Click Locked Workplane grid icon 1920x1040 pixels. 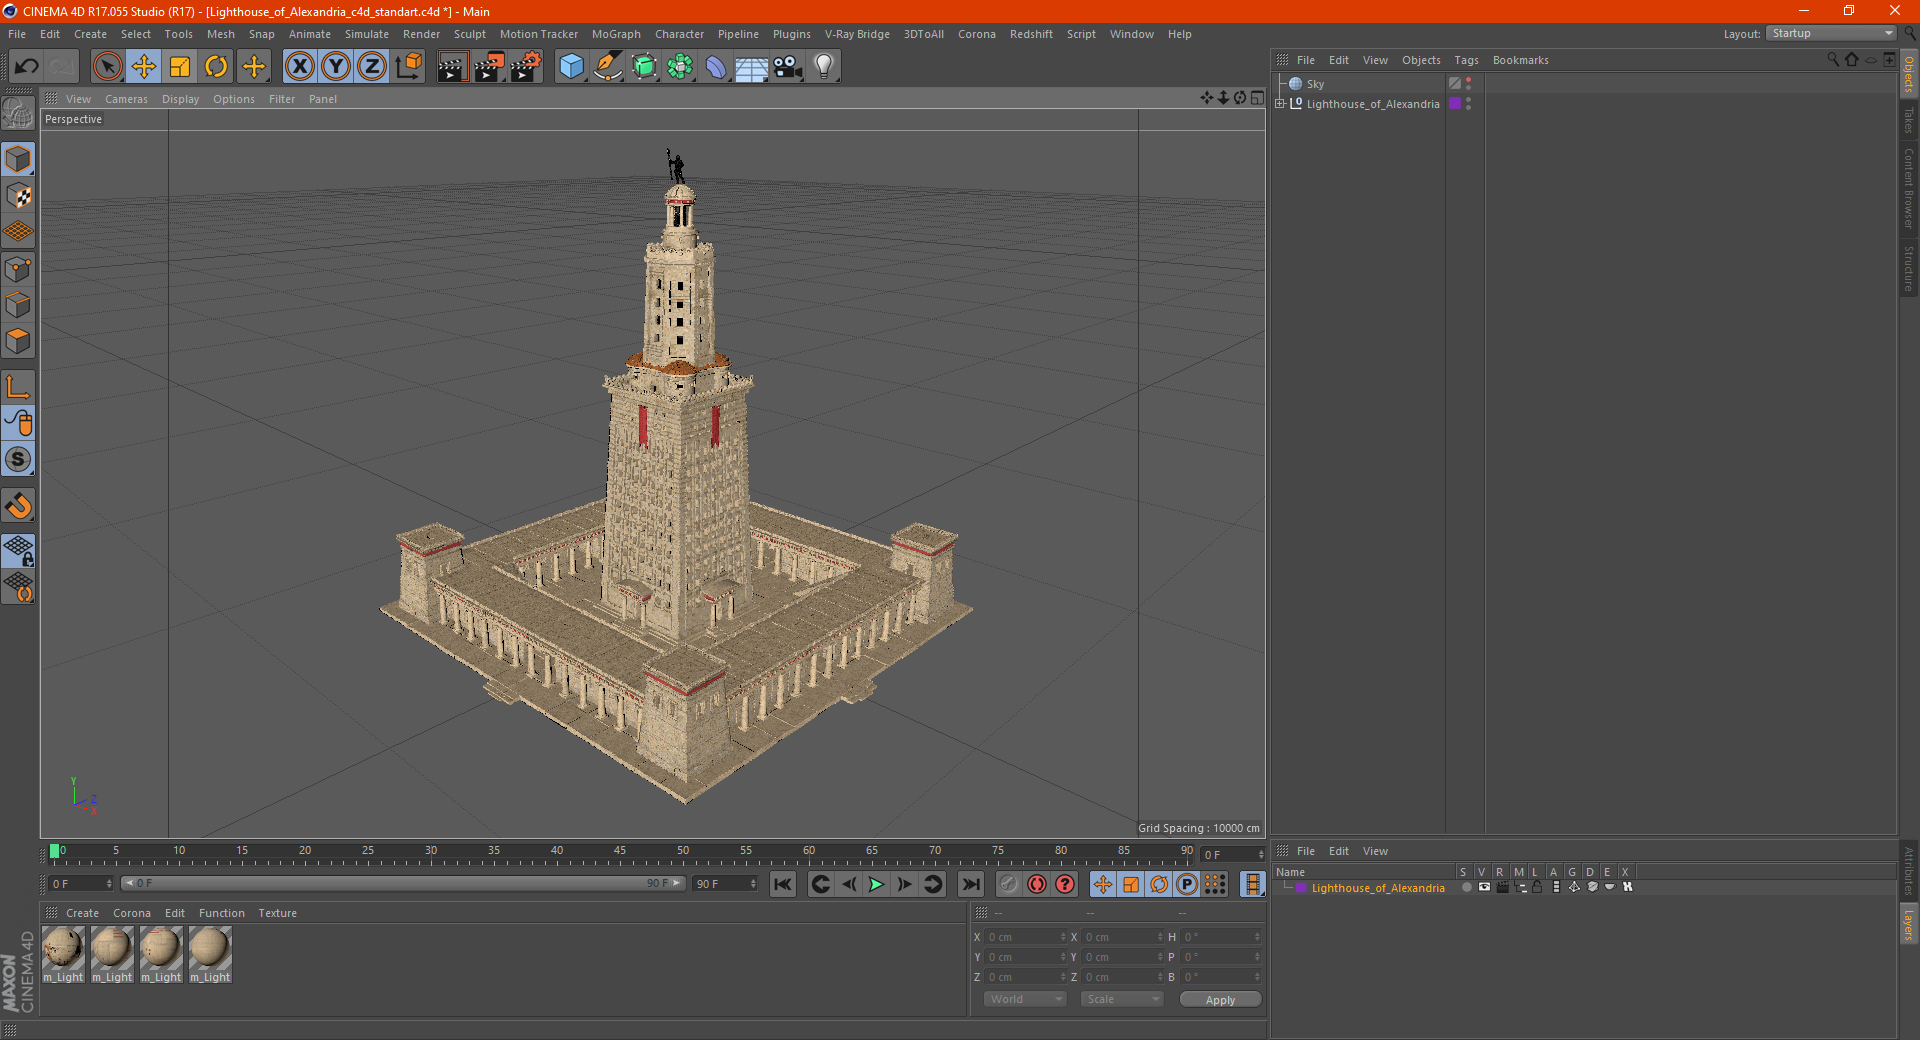pos(18,550)
